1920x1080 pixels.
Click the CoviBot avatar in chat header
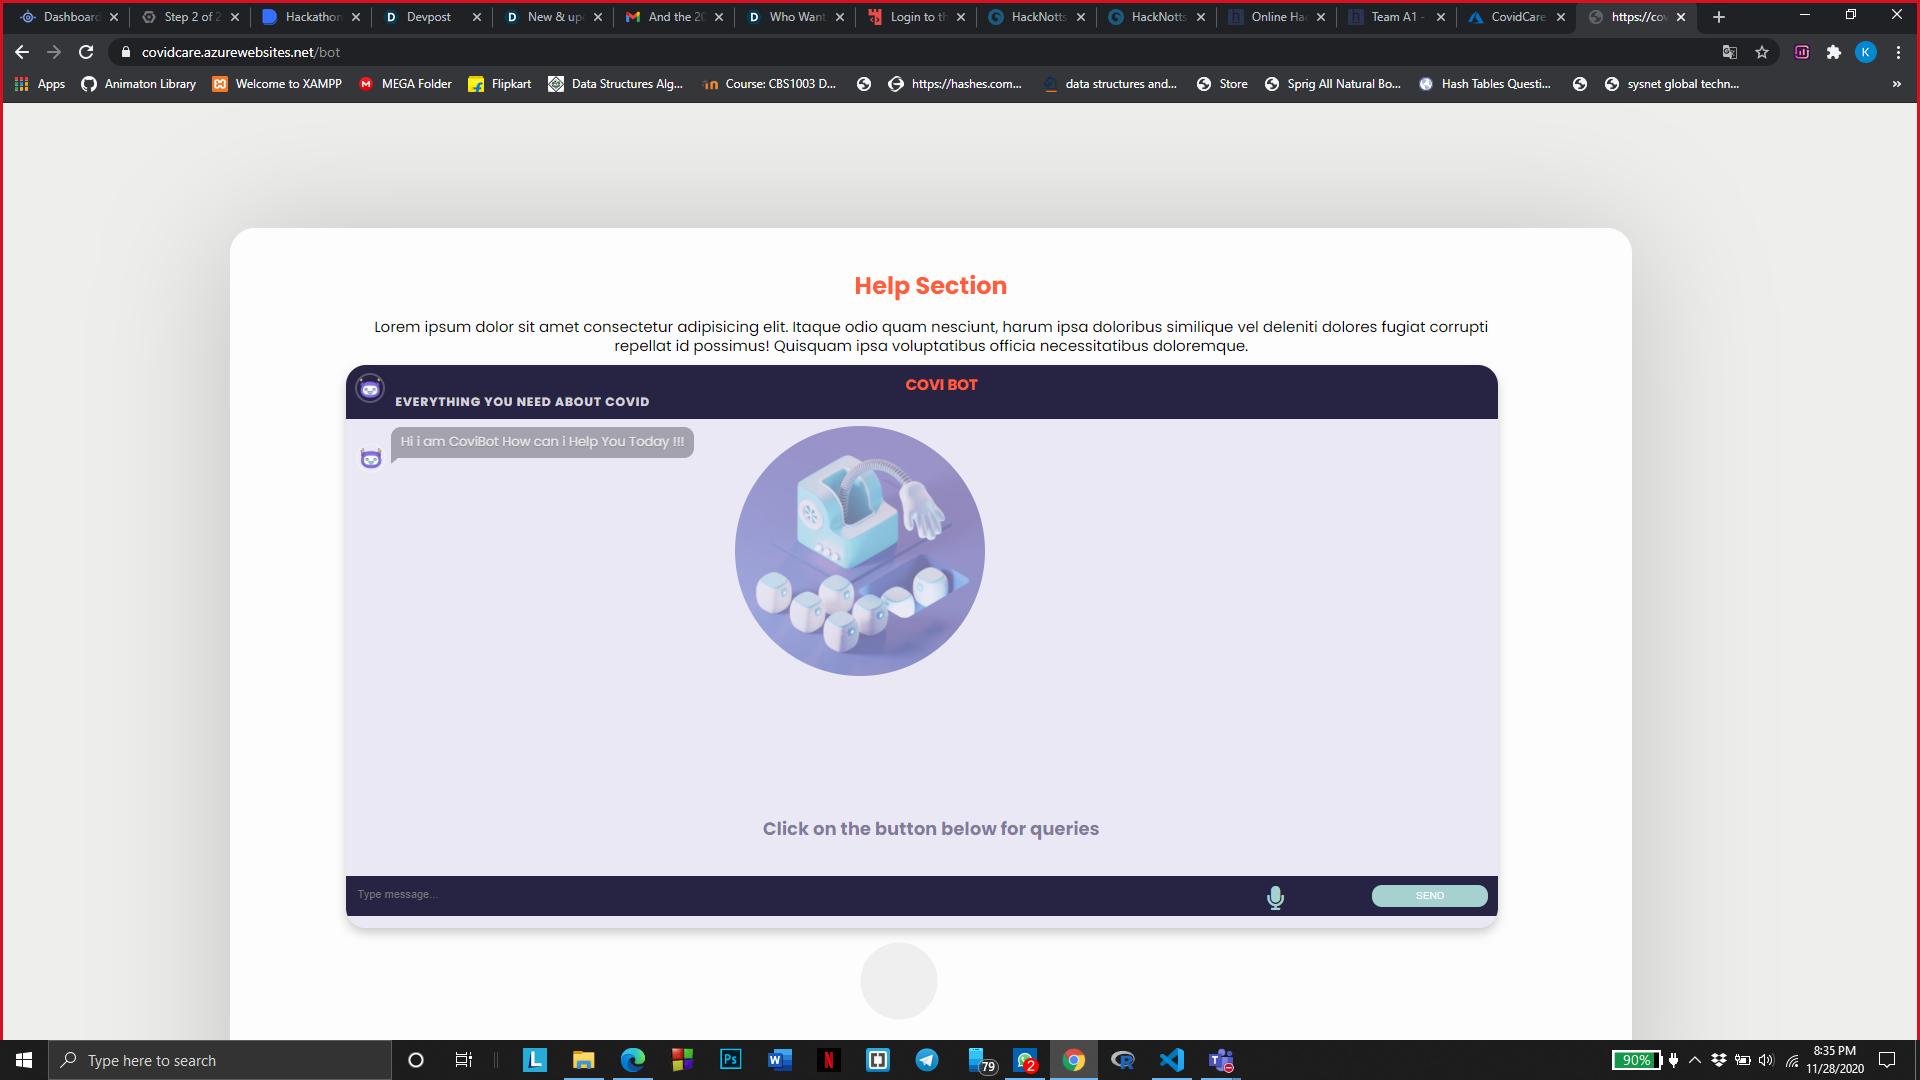pos(370,389)
